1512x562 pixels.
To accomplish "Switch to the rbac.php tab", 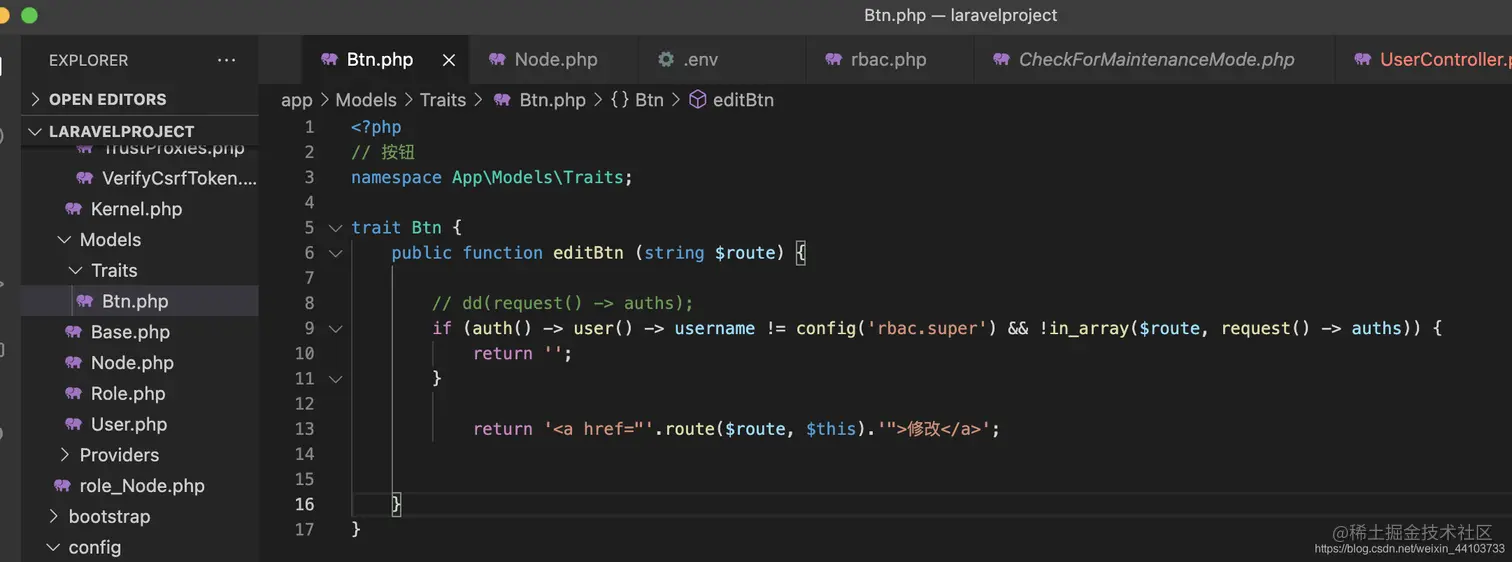I will pyautogui.click(x=889, y=60).
